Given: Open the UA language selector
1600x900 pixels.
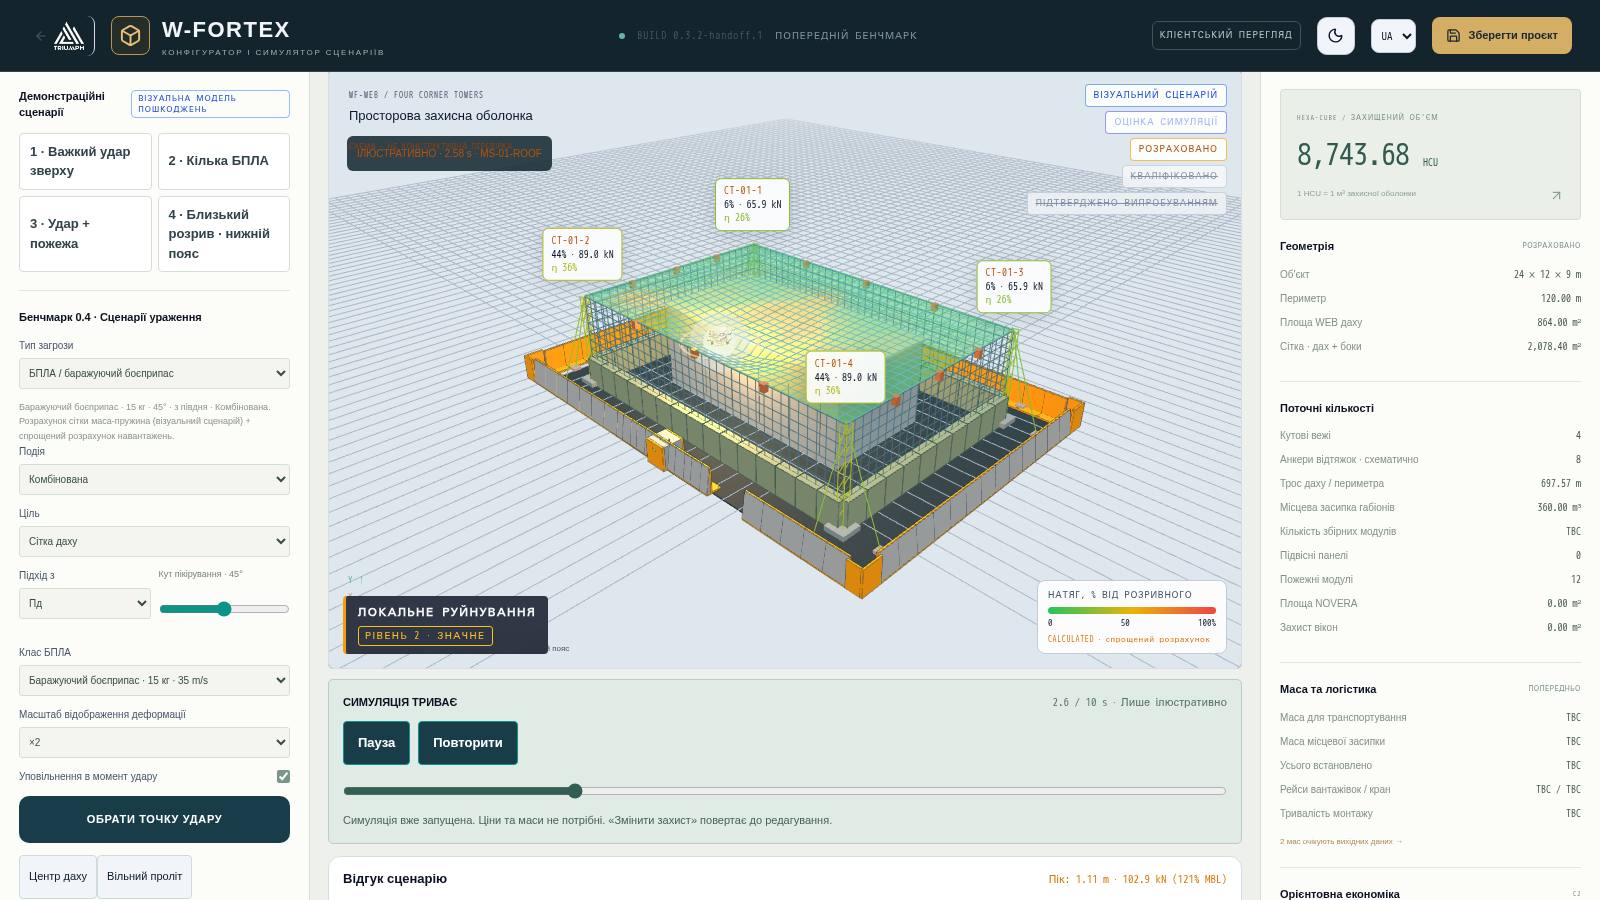Looking at the screenshot, I should pos(1393,36).
